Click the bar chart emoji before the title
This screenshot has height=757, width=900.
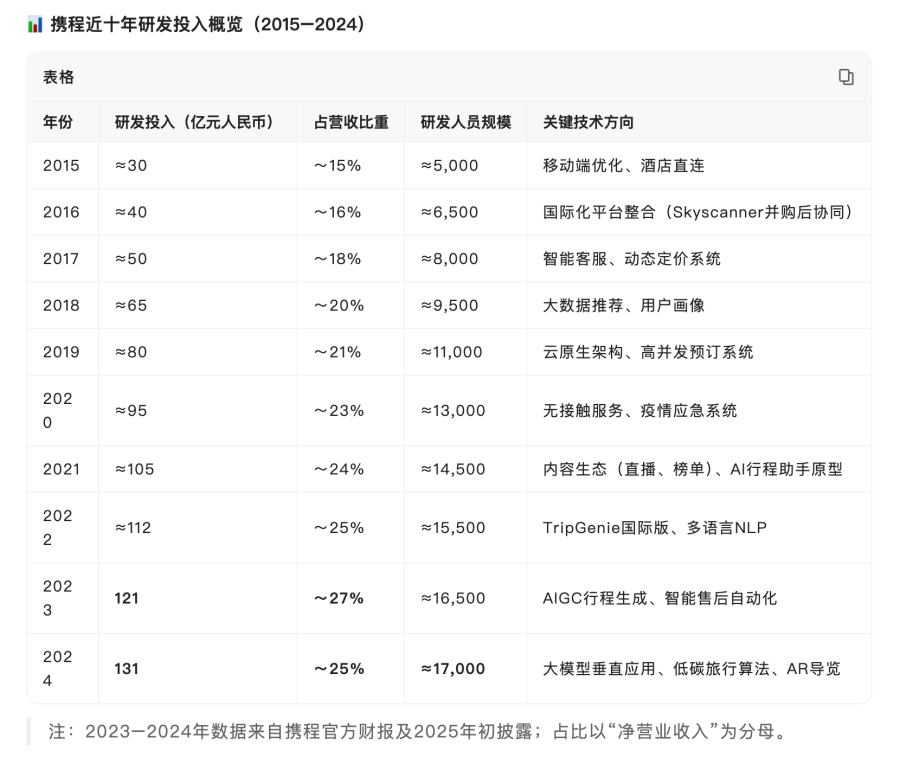(x=35, y=24)
